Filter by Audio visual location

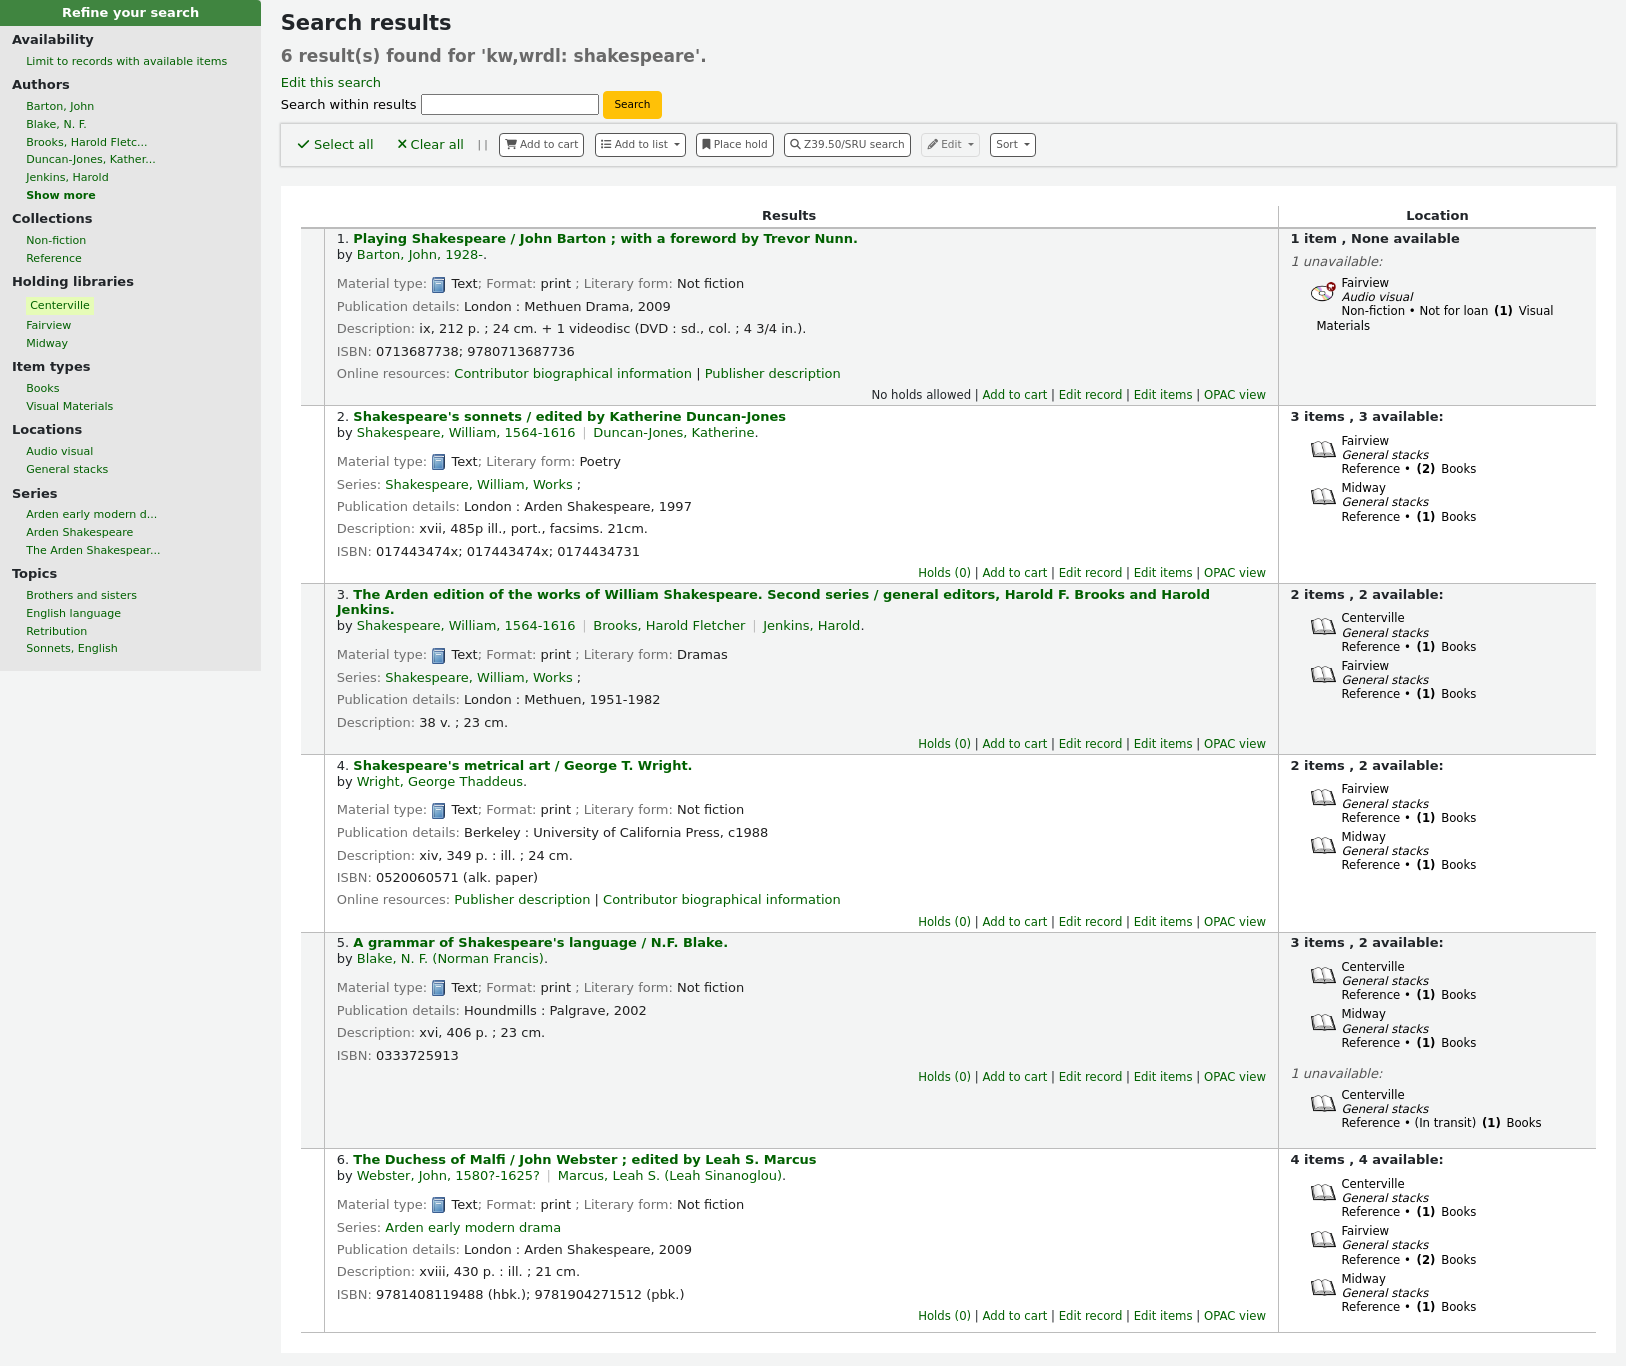[59, 452]
